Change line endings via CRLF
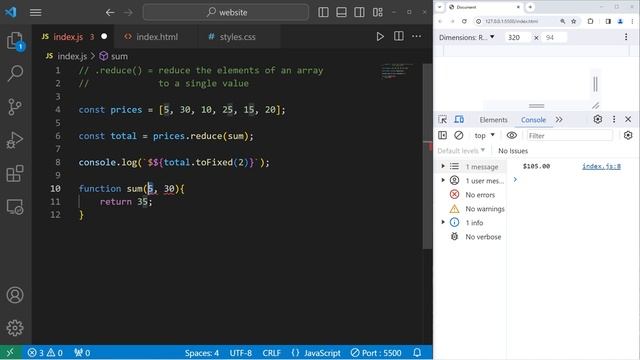640x360 pixels. click(x=271, y=353)
